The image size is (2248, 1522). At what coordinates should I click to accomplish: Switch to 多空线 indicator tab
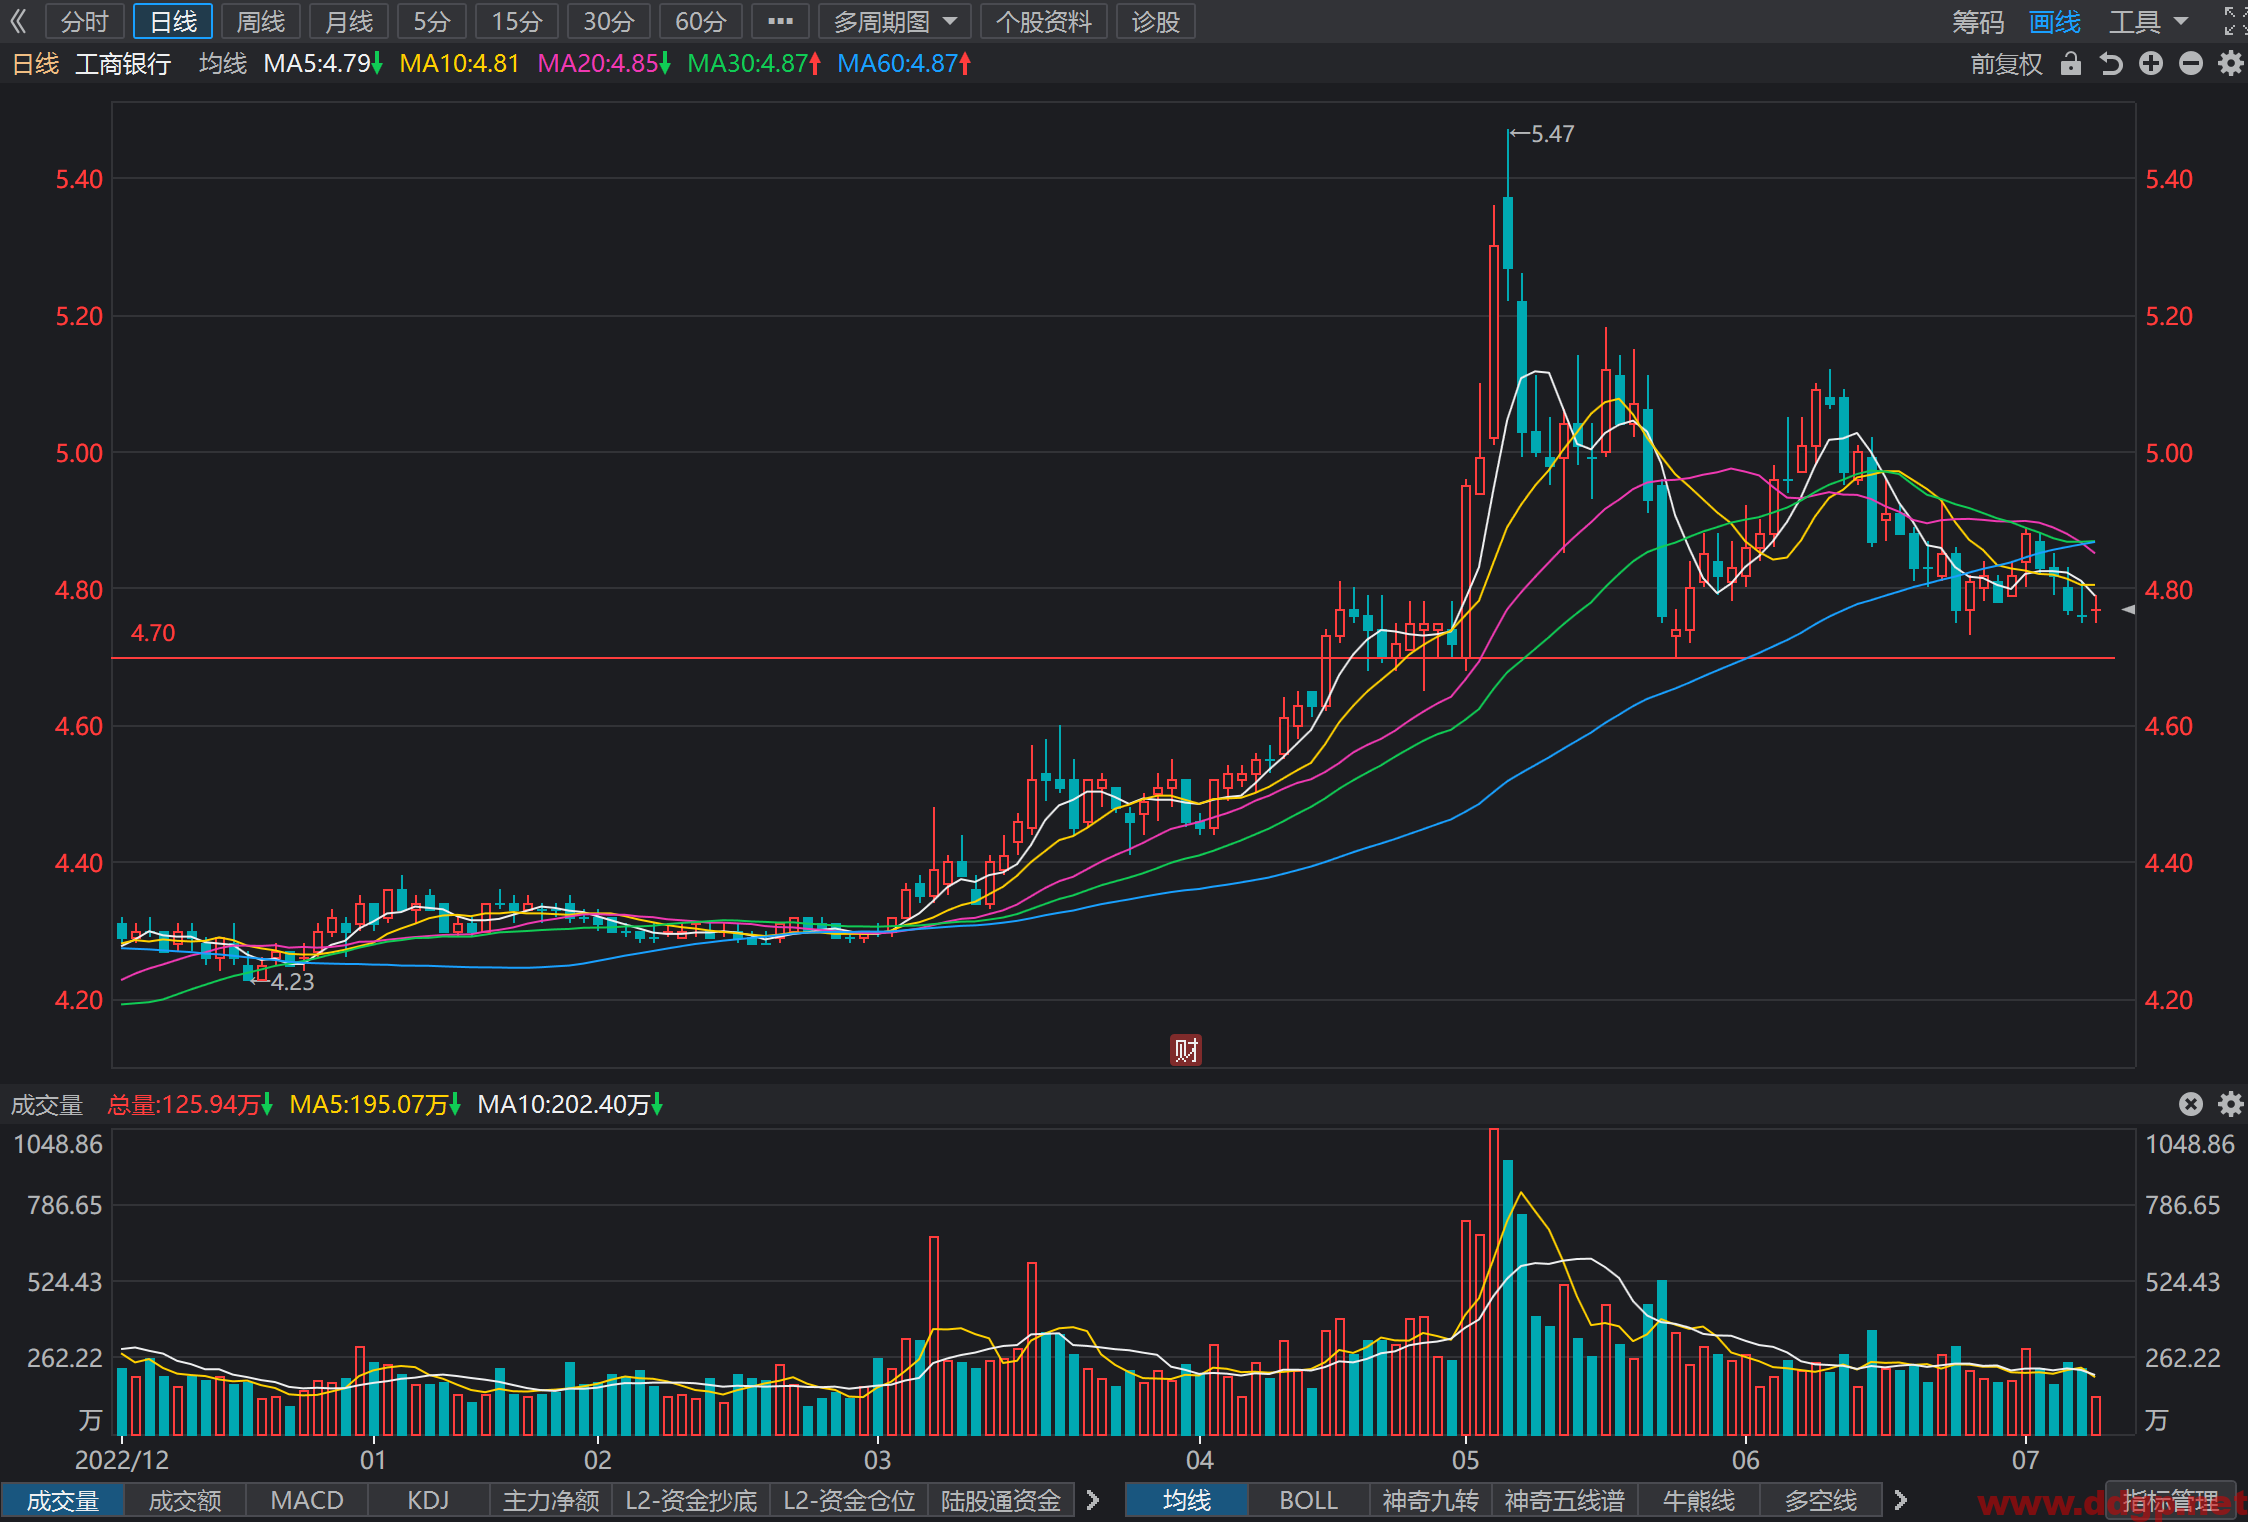pos(1821,1500)
